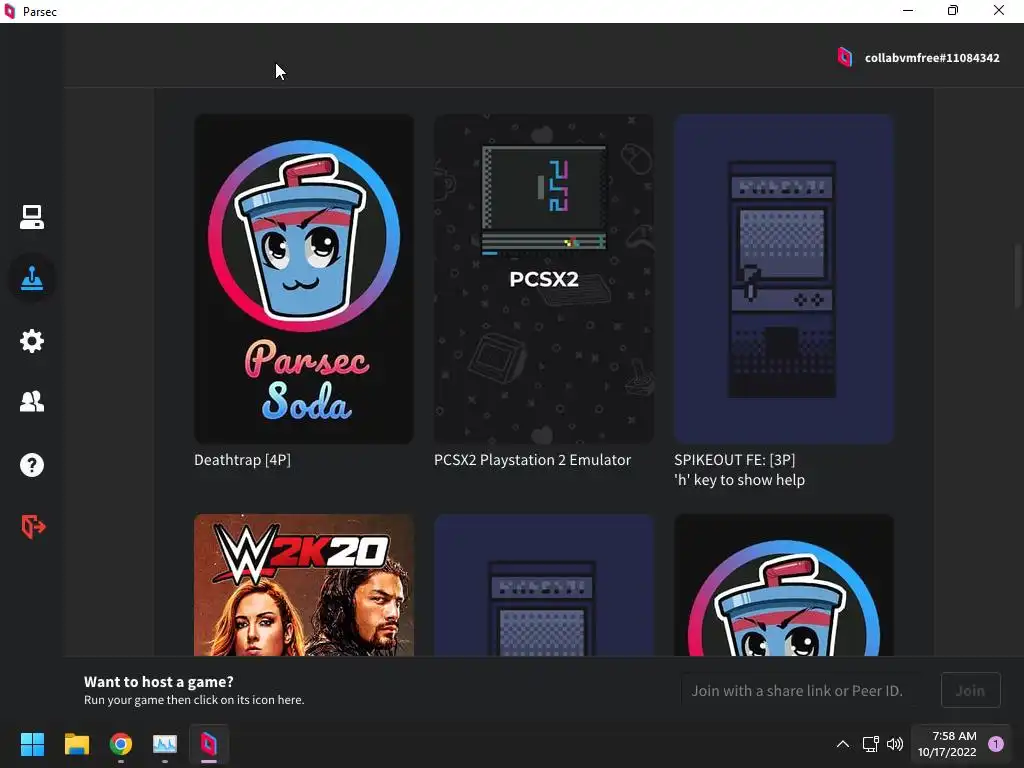Click Want to host a game? heading

[x=159, y=682]
